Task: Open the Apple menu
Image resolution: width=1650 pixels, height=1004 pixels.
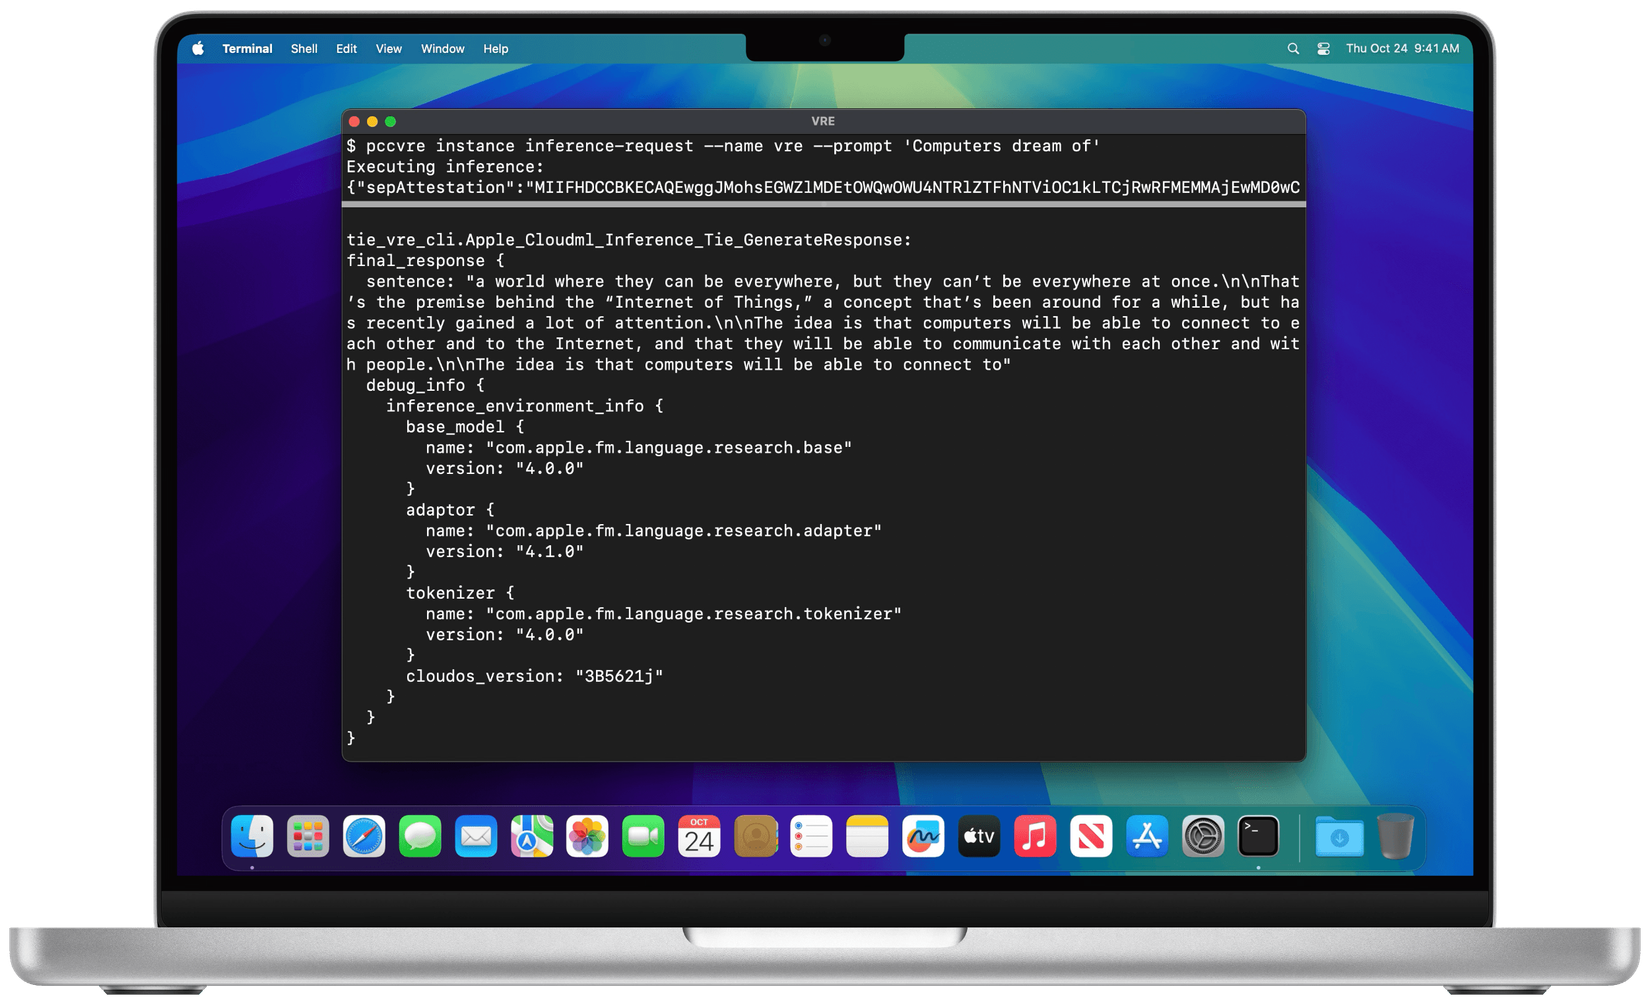Action: tap(197, 48)
